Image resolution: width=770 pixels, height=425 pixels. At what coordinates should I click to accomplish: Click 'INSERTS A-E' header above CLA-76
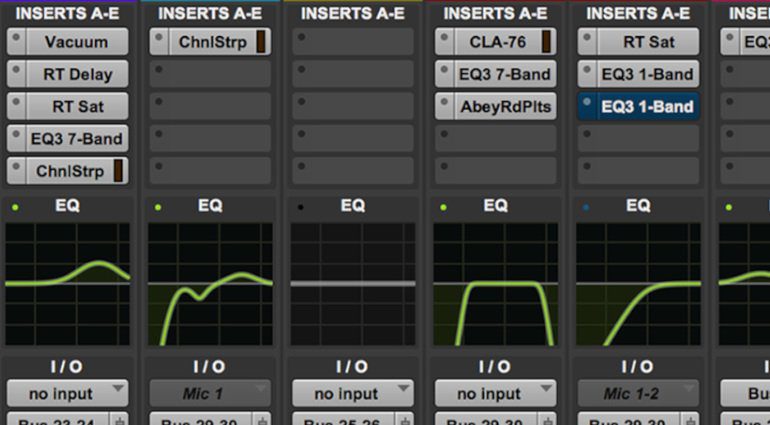(x=495, y=14)
